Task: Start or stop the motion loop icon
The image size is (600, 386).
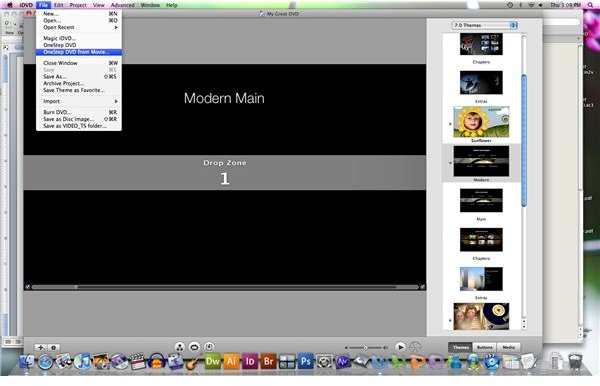Action: tap(194, 347)
